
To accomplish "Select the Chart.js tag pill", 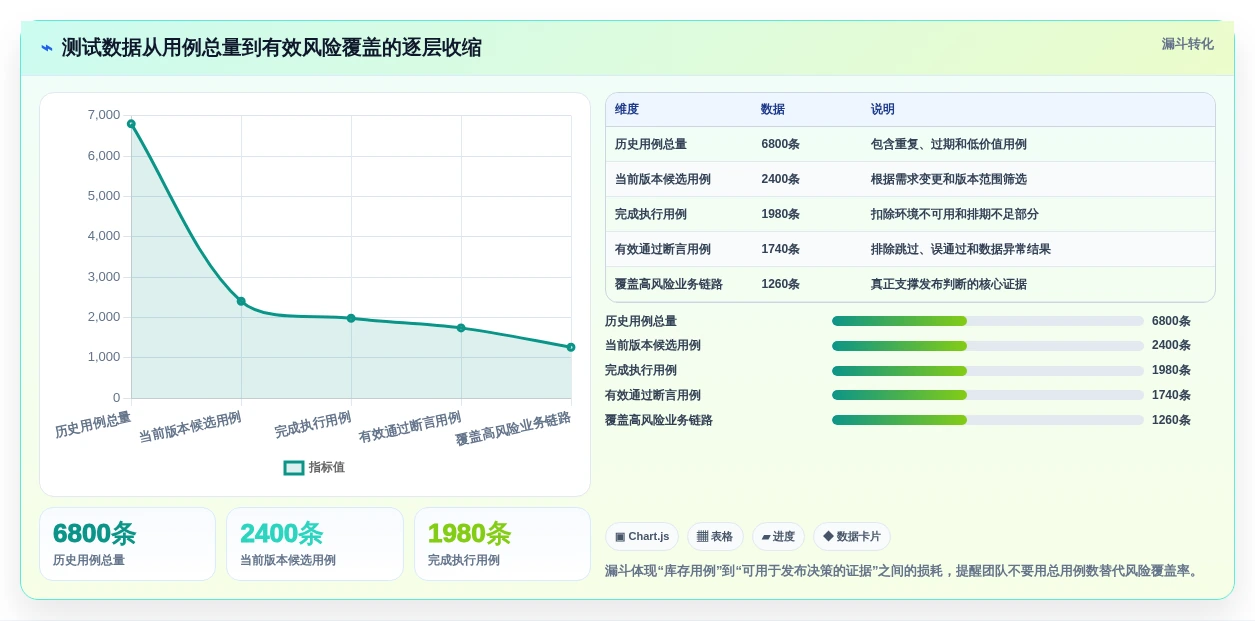I will pos(642,537).
